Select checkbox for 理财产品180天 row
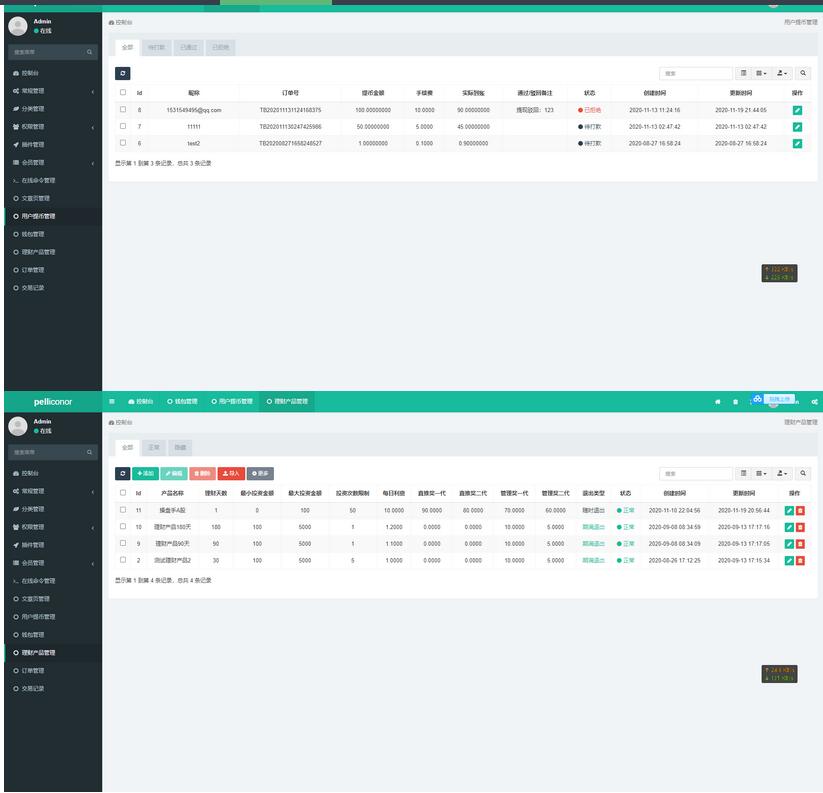The height and width of the screenshot is (793, 823). pos(123,526)
